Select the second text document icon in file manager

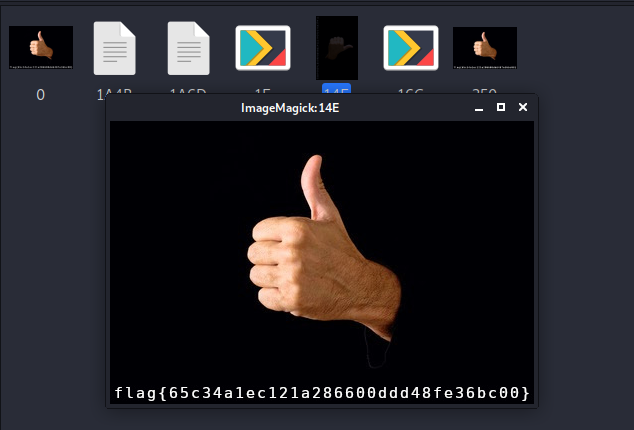pyautogui.click(x=188, y=48)
